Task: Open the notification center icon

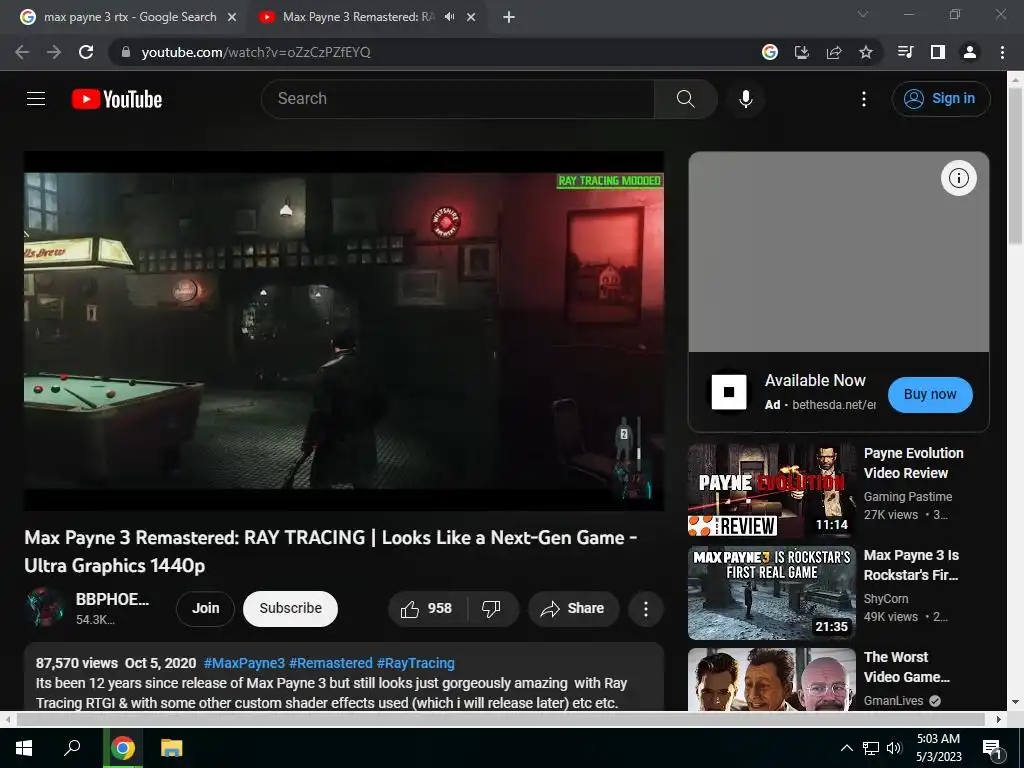Action: [992, 749]
